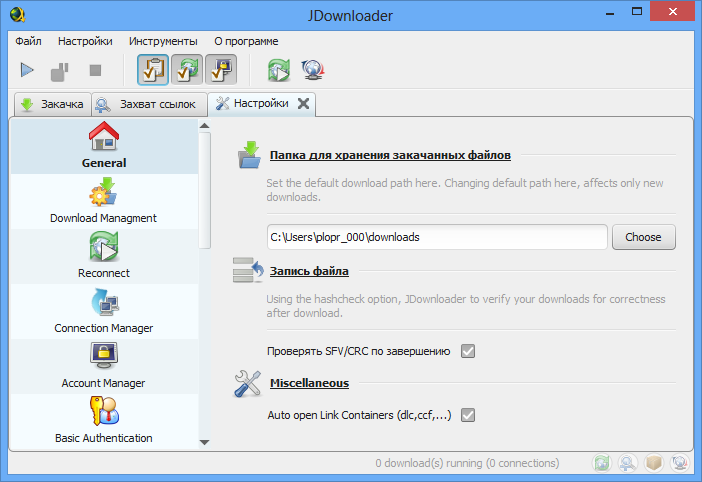The height and width of the screenshot is (482, 702).
Task: Click the settings sidebar scrollbar thumb
Action: coord(205,190)
